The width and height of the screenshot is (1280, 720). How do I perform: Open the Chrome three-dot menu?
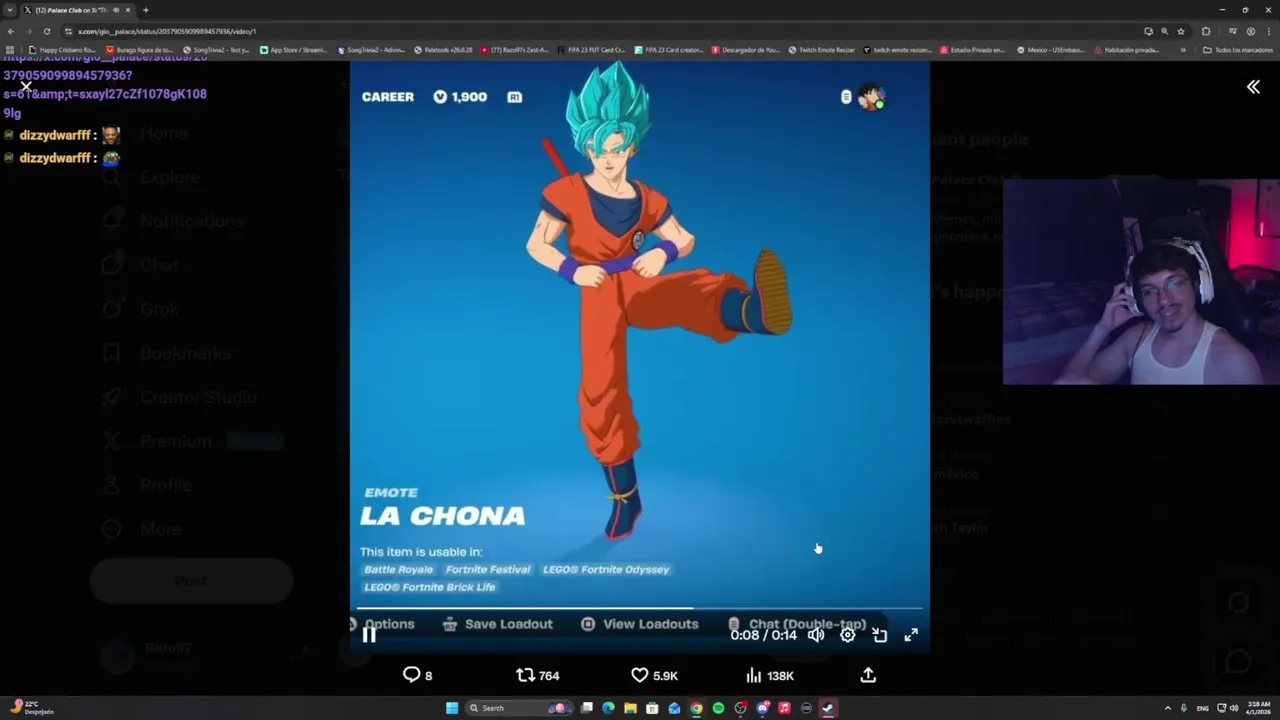(x=1268, y=31)
